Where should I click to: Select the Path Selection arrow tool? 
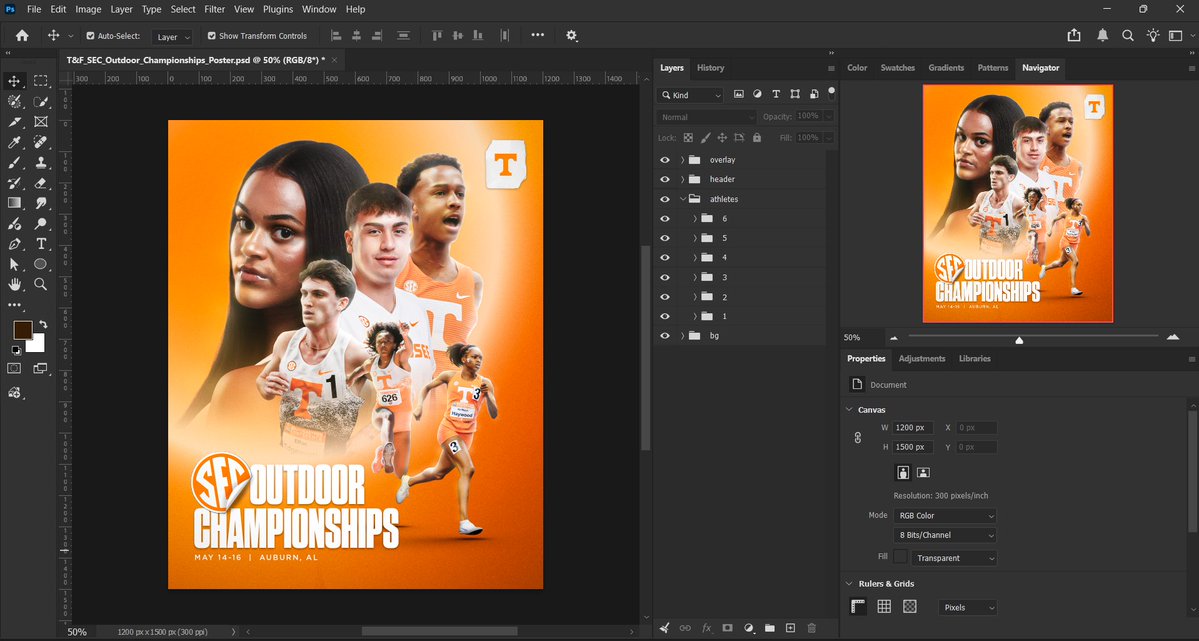15,264
